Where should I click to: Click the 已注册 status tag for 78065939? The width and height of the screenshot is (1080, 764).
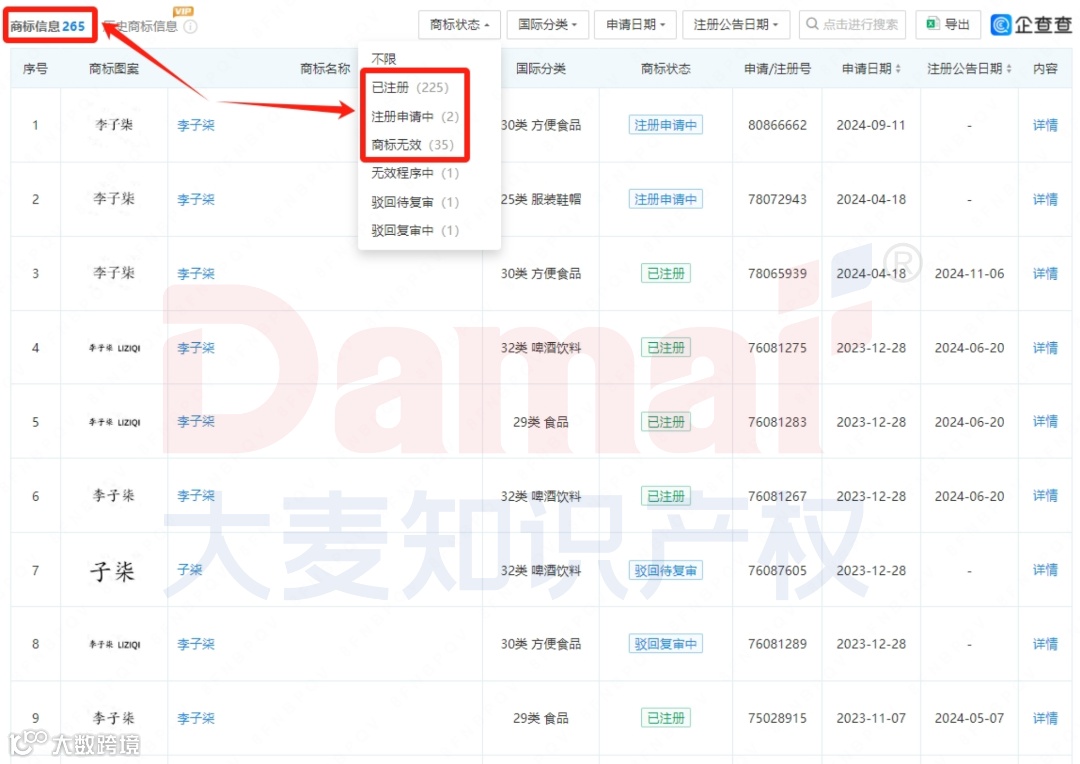pos(665,273)
